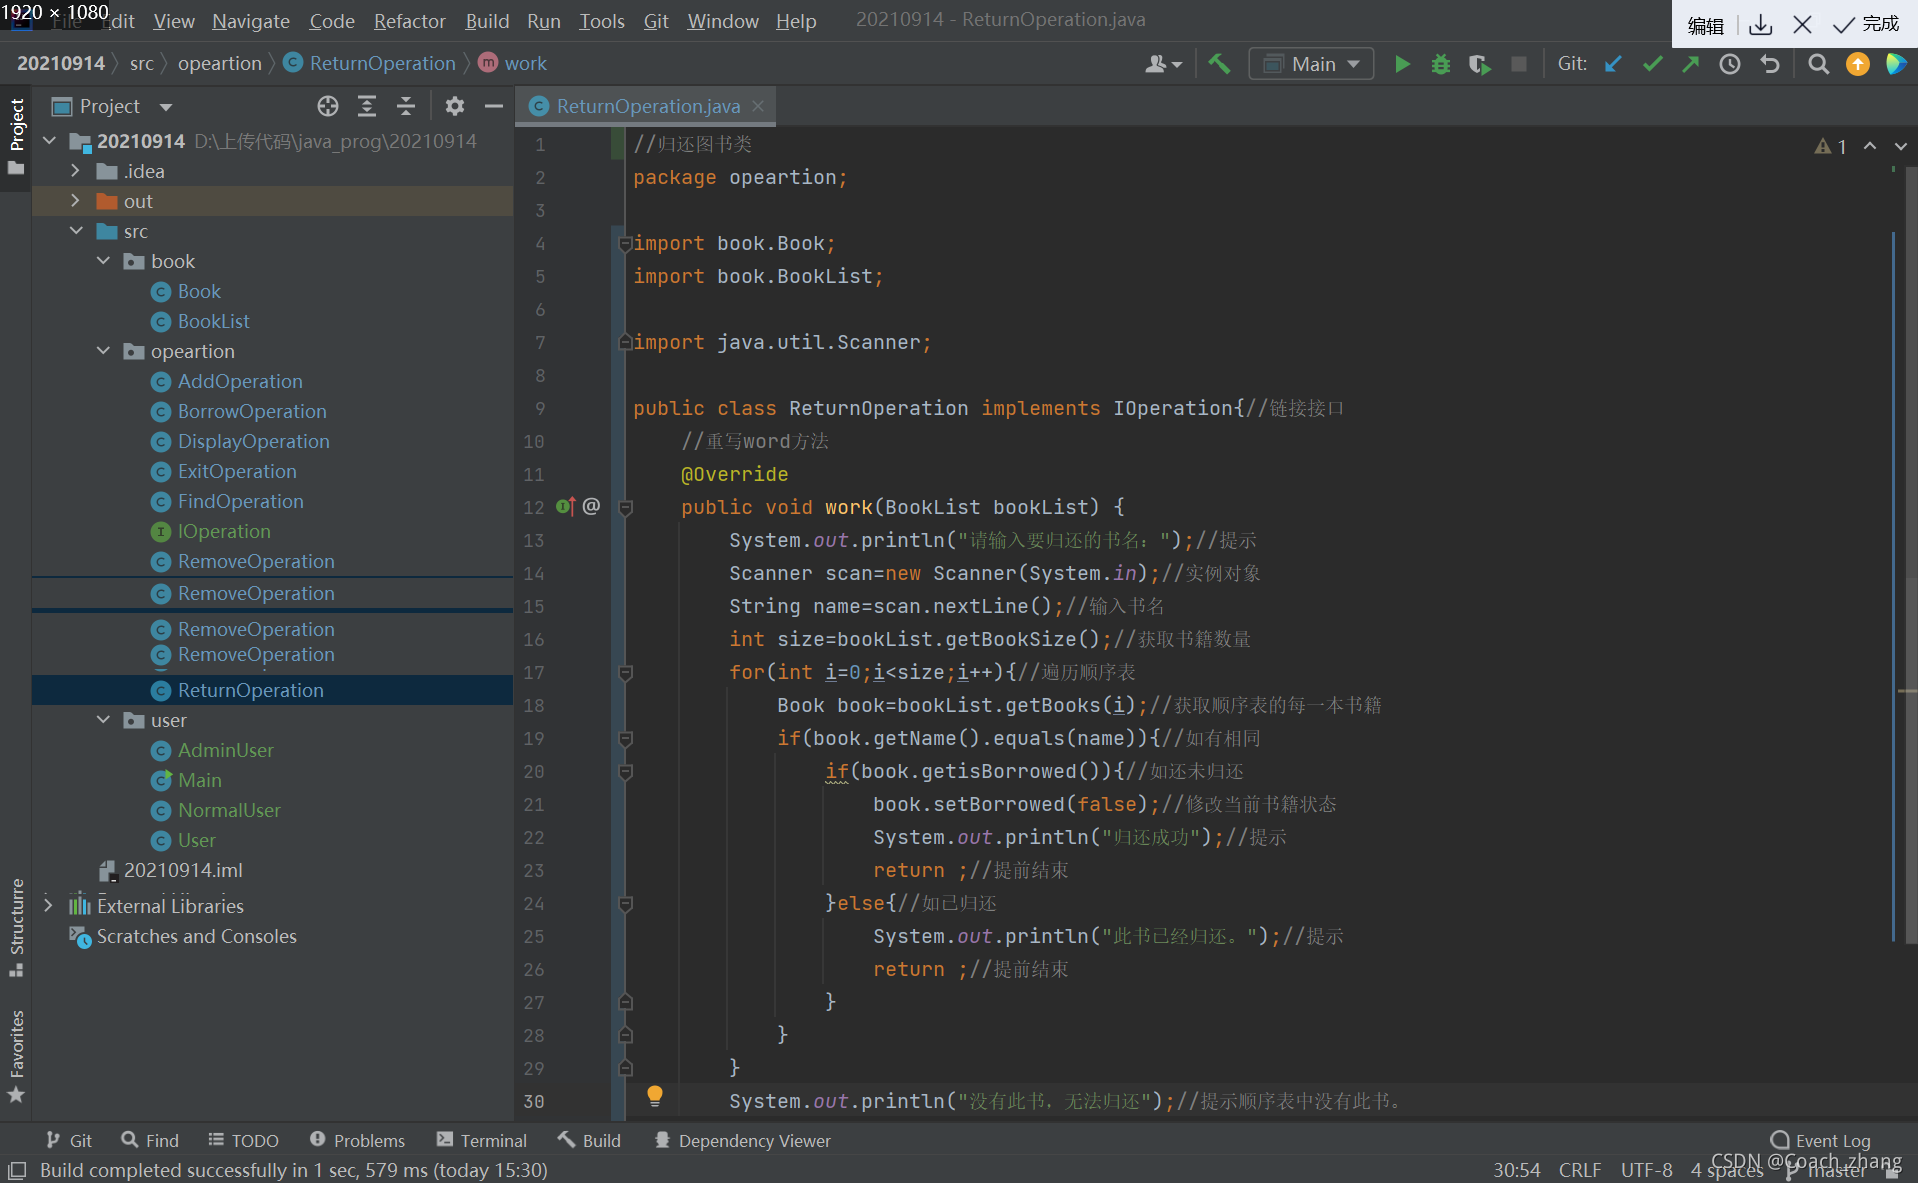Click the download icon in screenshot toolbar
Screen dimensions: 1918x1183
(x=1761, y=24)
